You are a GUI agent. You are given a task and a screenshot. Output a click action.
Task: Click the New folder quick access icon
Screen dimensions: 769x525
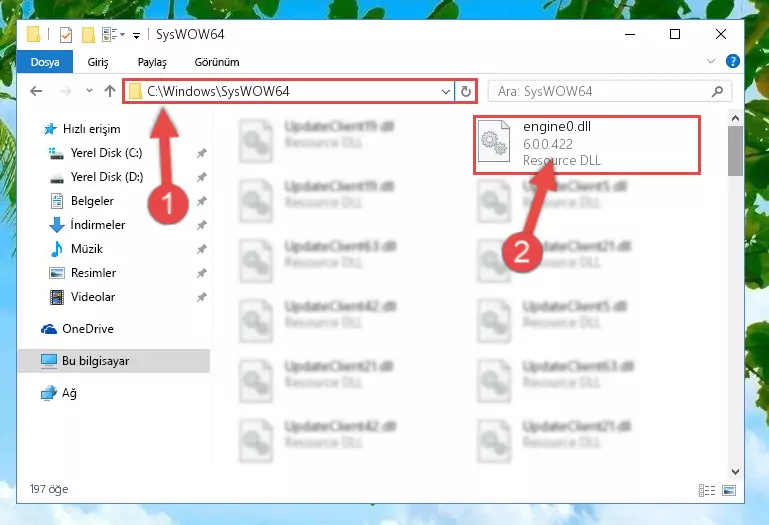(x=88, y=34)
